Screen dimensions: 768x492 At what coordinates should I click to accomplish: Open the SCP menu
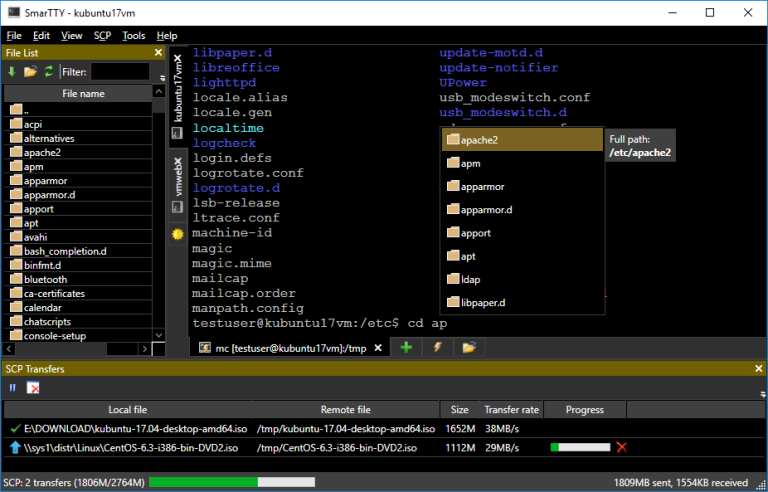102,35
